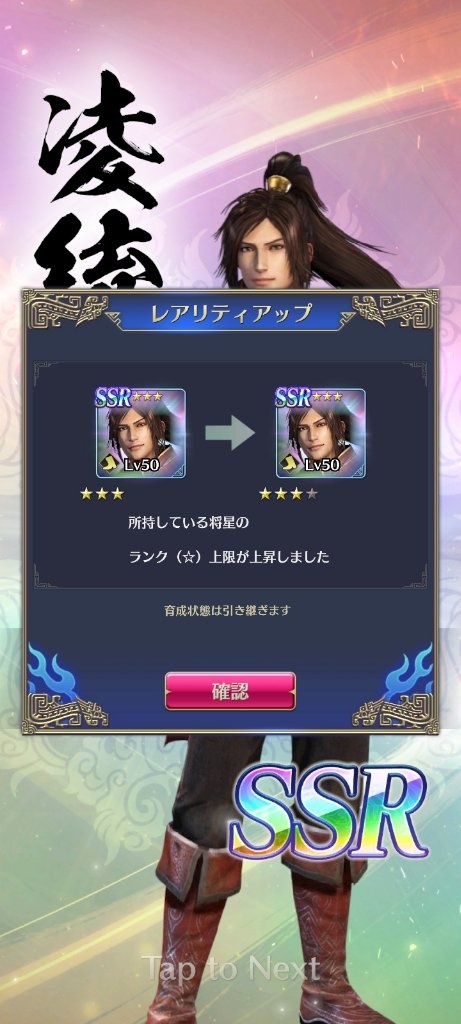Tap the left SSR character portrait card
The image size is (461, 1024).
140,432
